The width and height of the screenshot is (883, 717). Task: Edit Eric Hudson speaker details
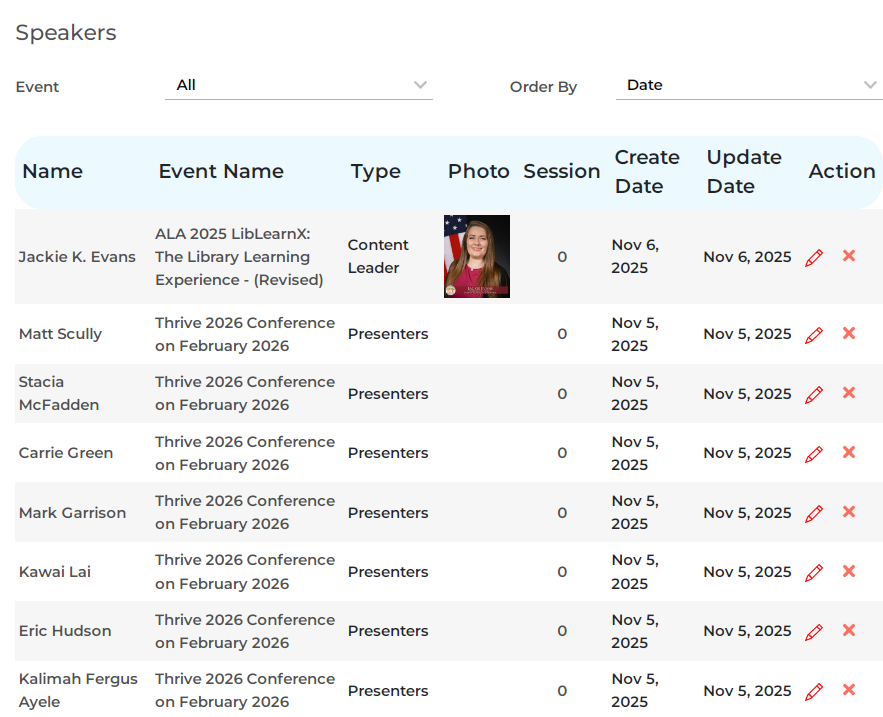[814, 632]
